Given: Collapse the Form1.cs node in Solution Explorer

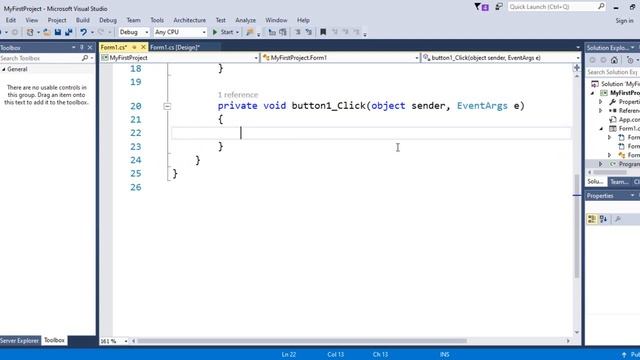Looking at the screenshot, I should [x=601, y=129].
